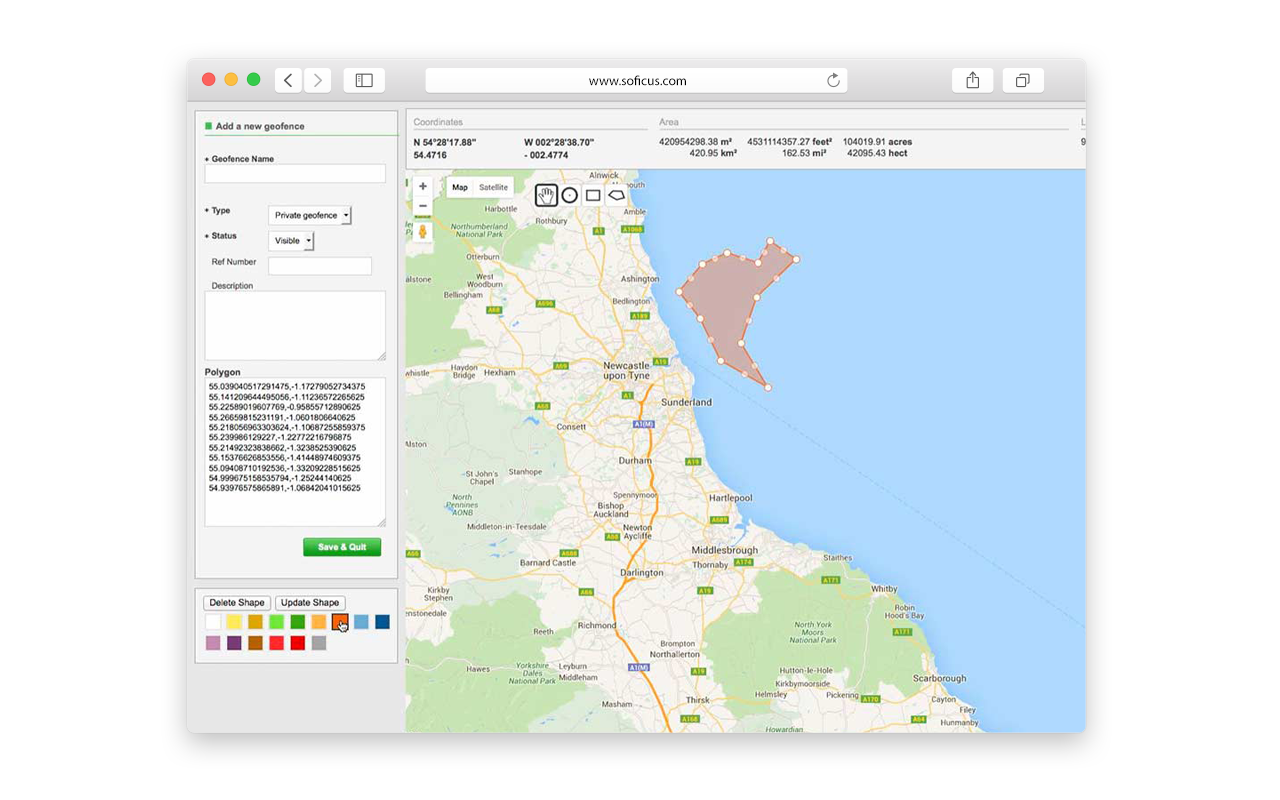The width and height of the screenshot is (1280, 800).
Task: Open the Type dropdown showing Private geofence
Action: pos(310,215)
